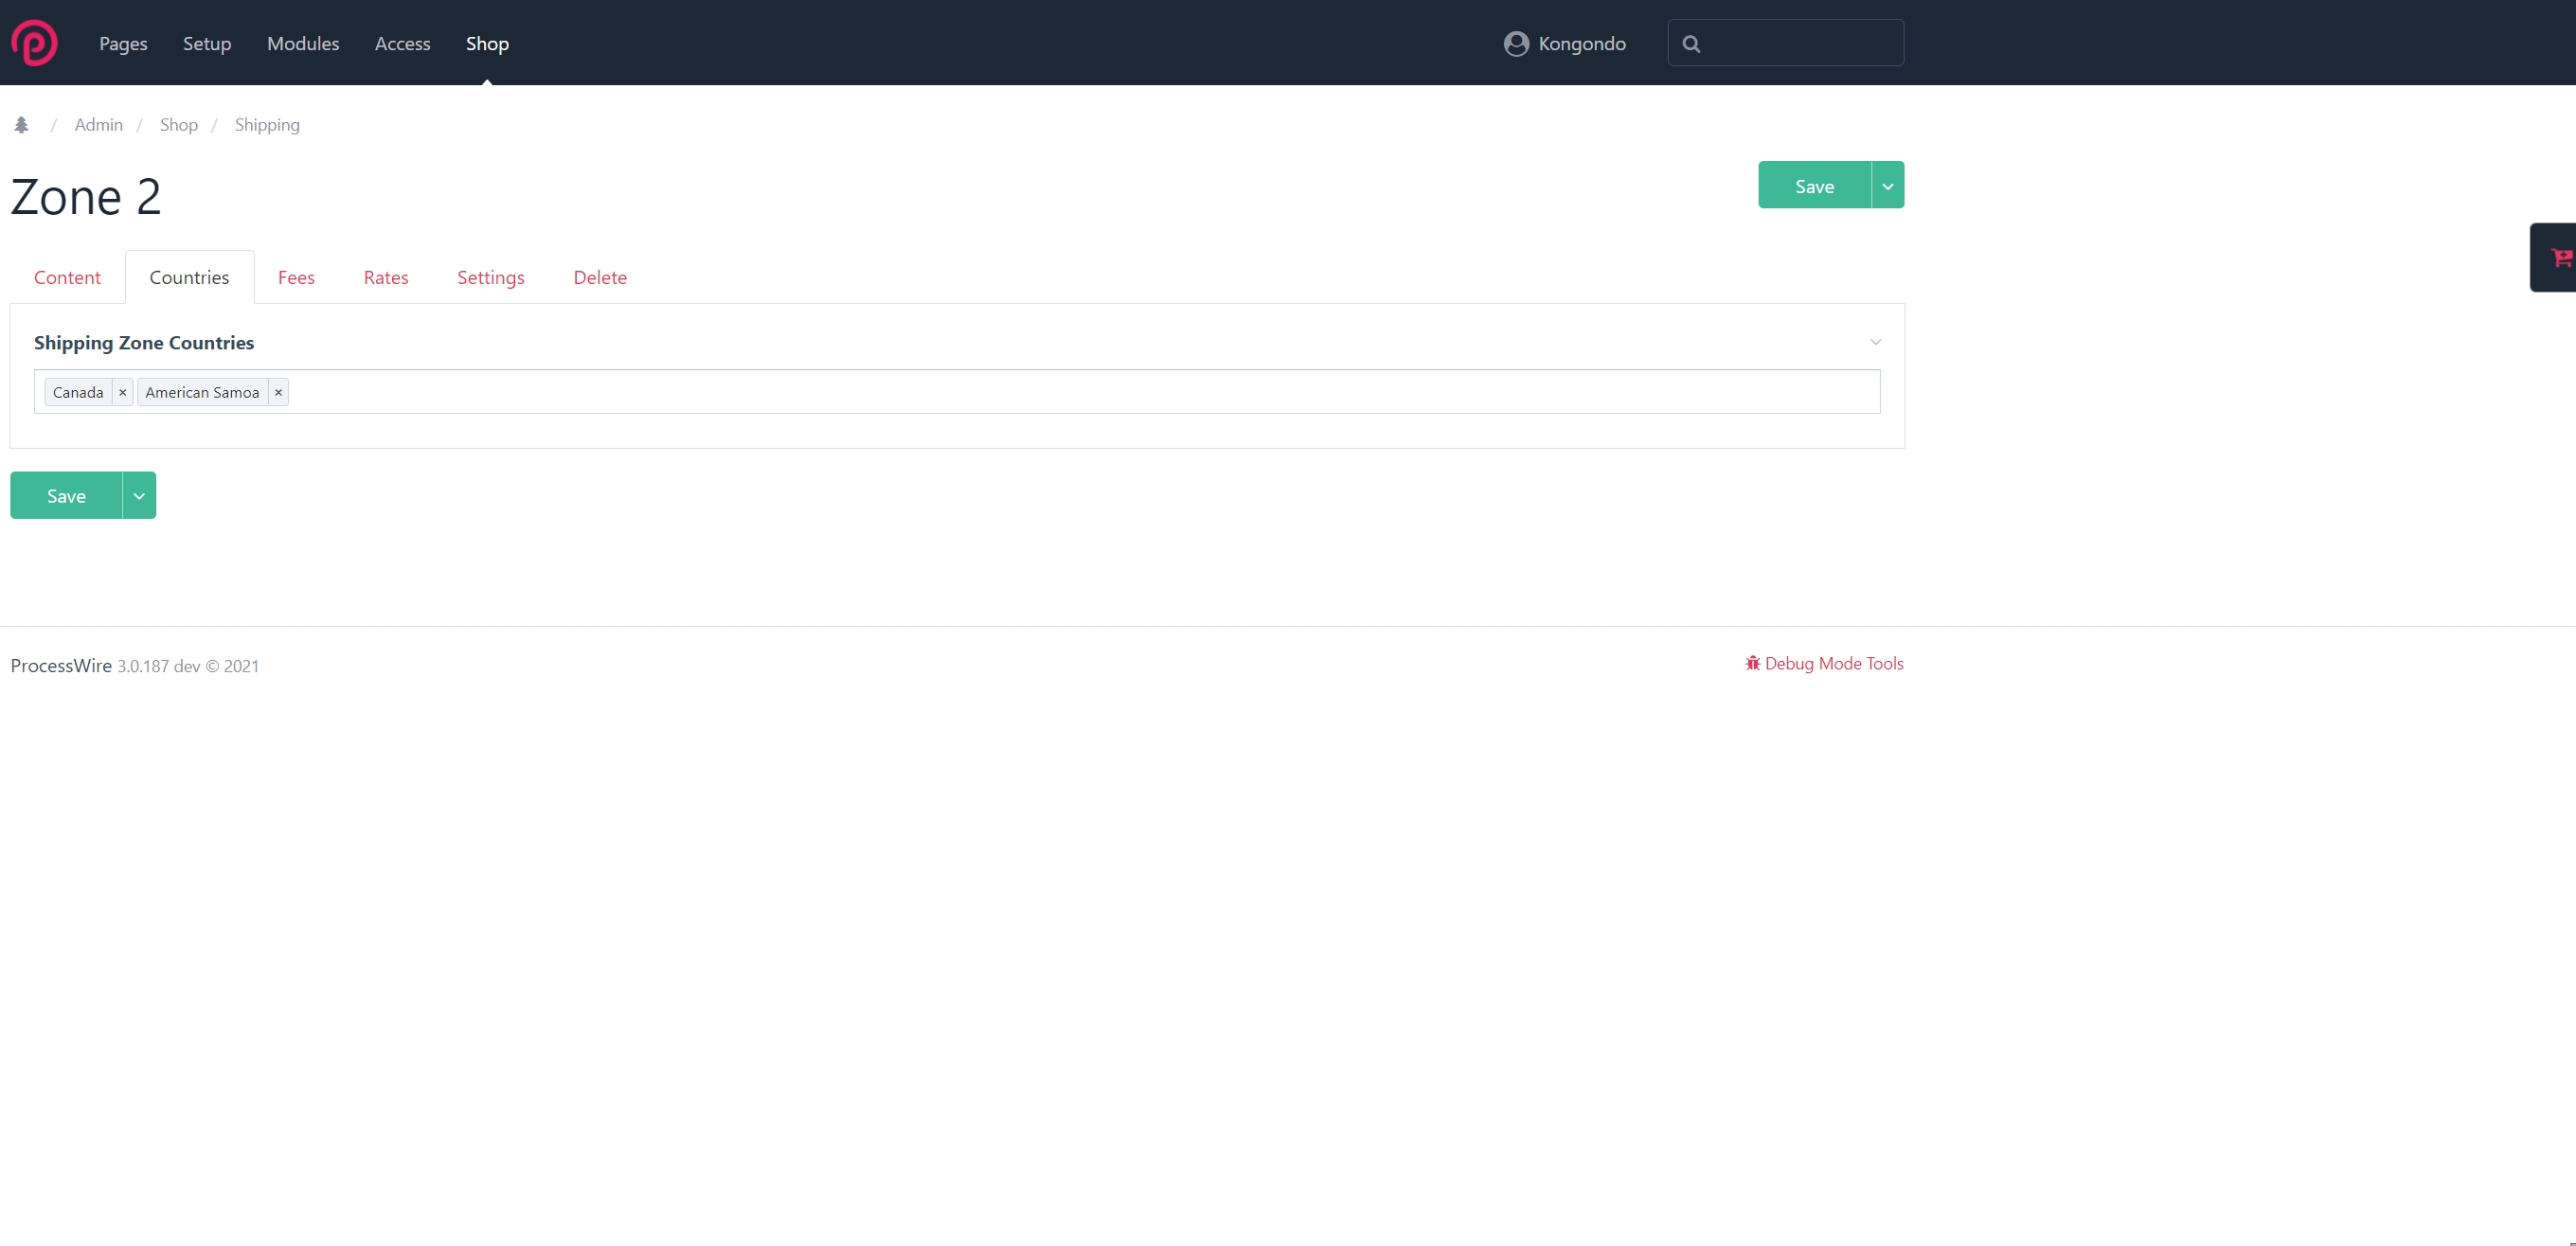Viewport: 2576px width, 1246px height.
Task: Open the bottom Save dropdown arrow
Action: pyautogui.click(x=139, y=495)
